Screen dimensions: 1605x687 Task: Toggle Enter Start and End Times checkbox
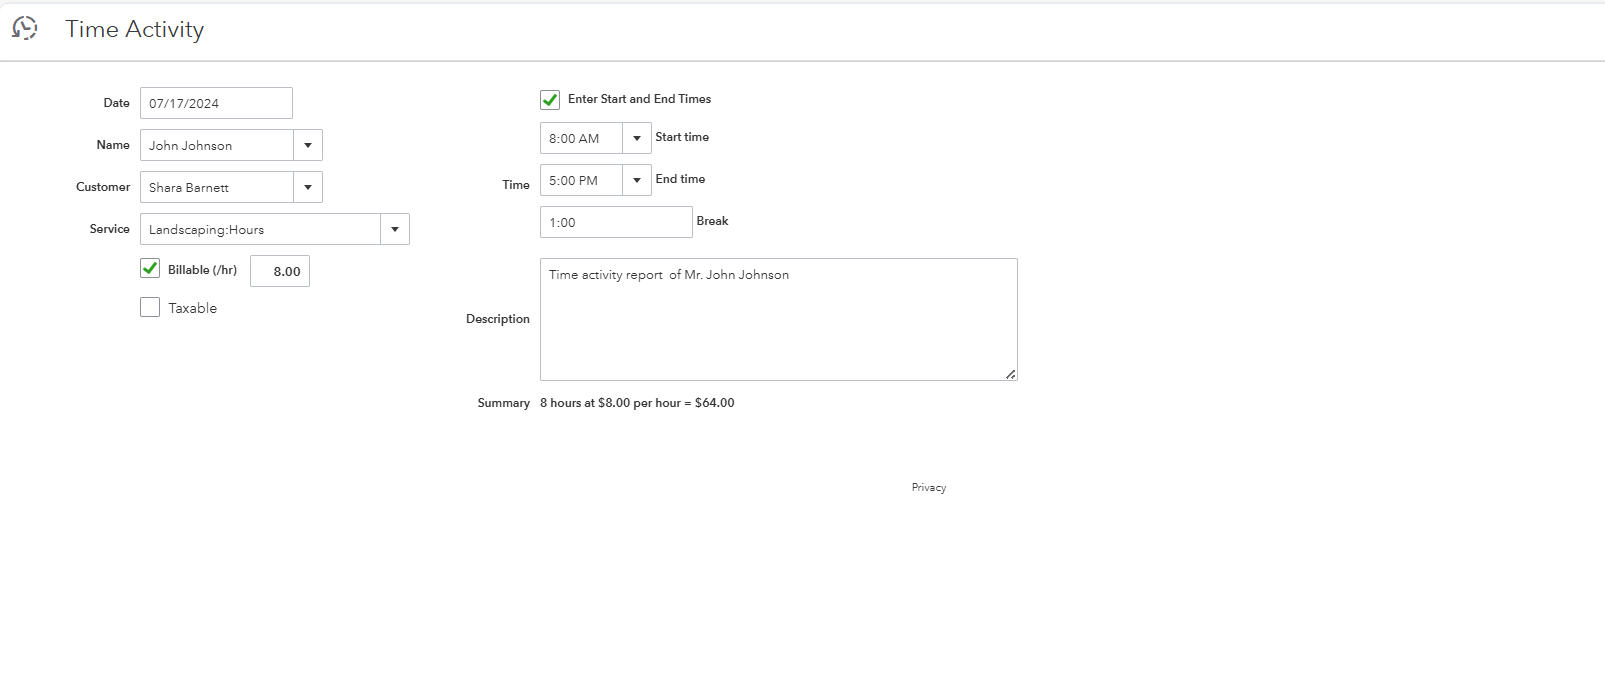point(550,100)
